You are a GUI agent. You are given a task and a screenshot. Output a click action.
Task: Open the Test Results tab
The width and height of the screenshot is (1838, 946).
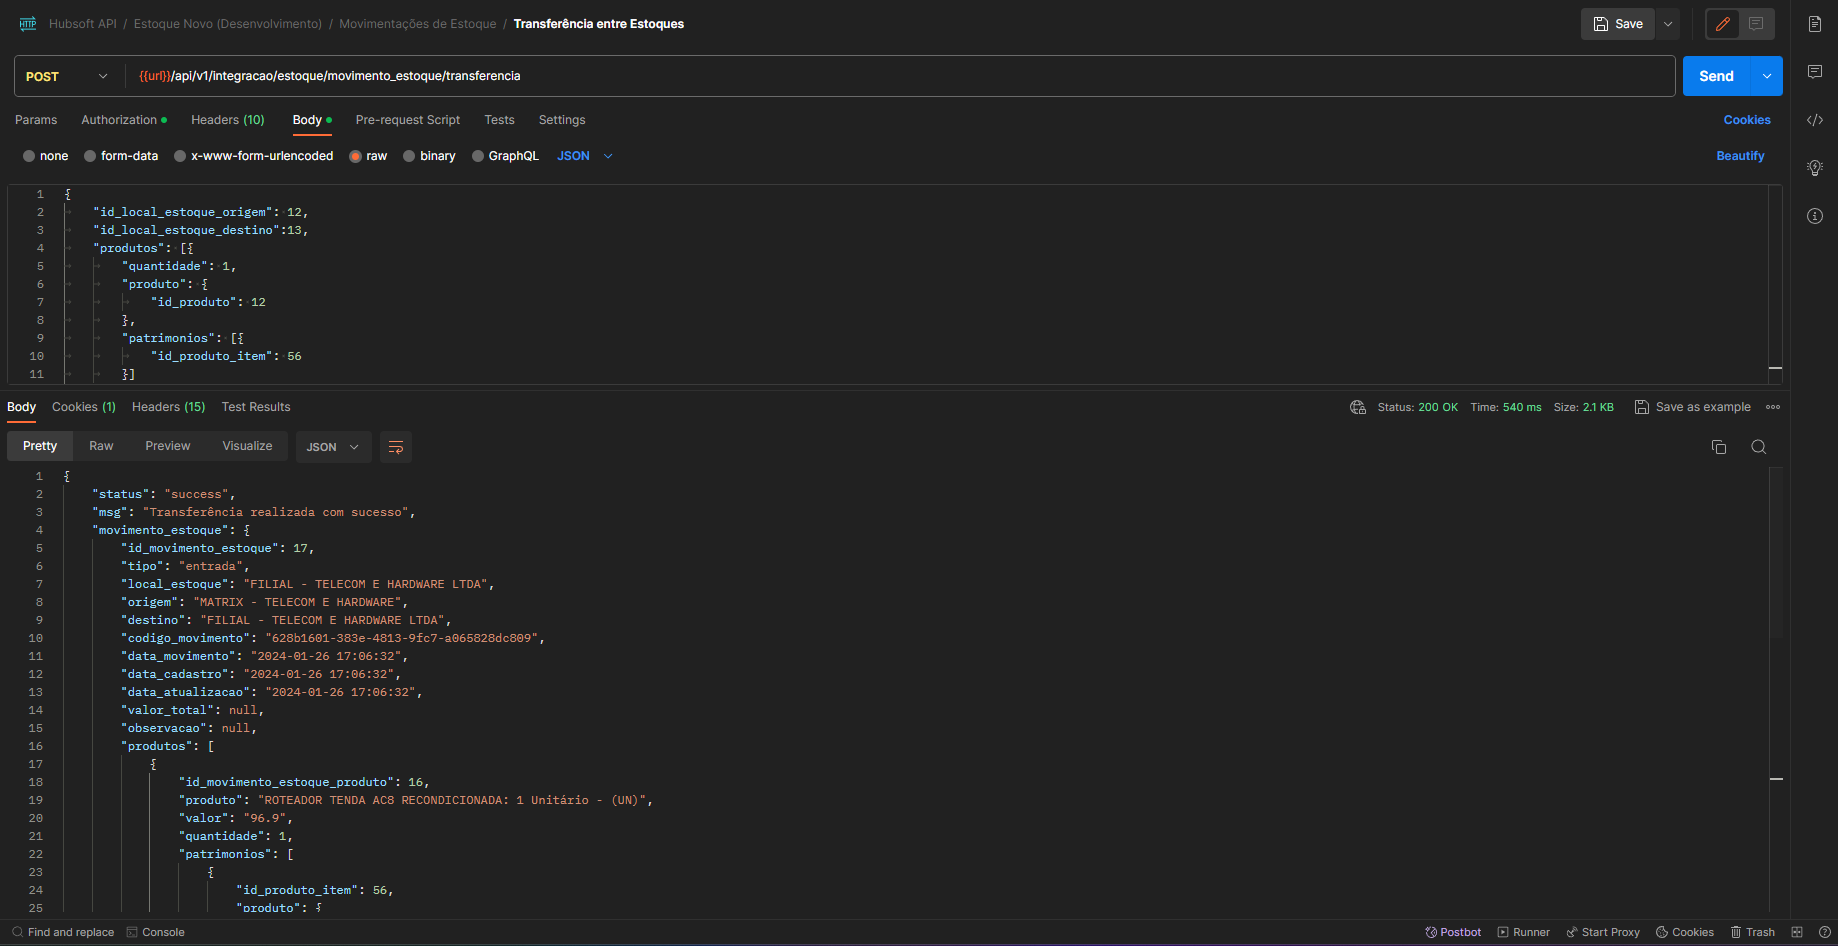[x=256, y=407]
